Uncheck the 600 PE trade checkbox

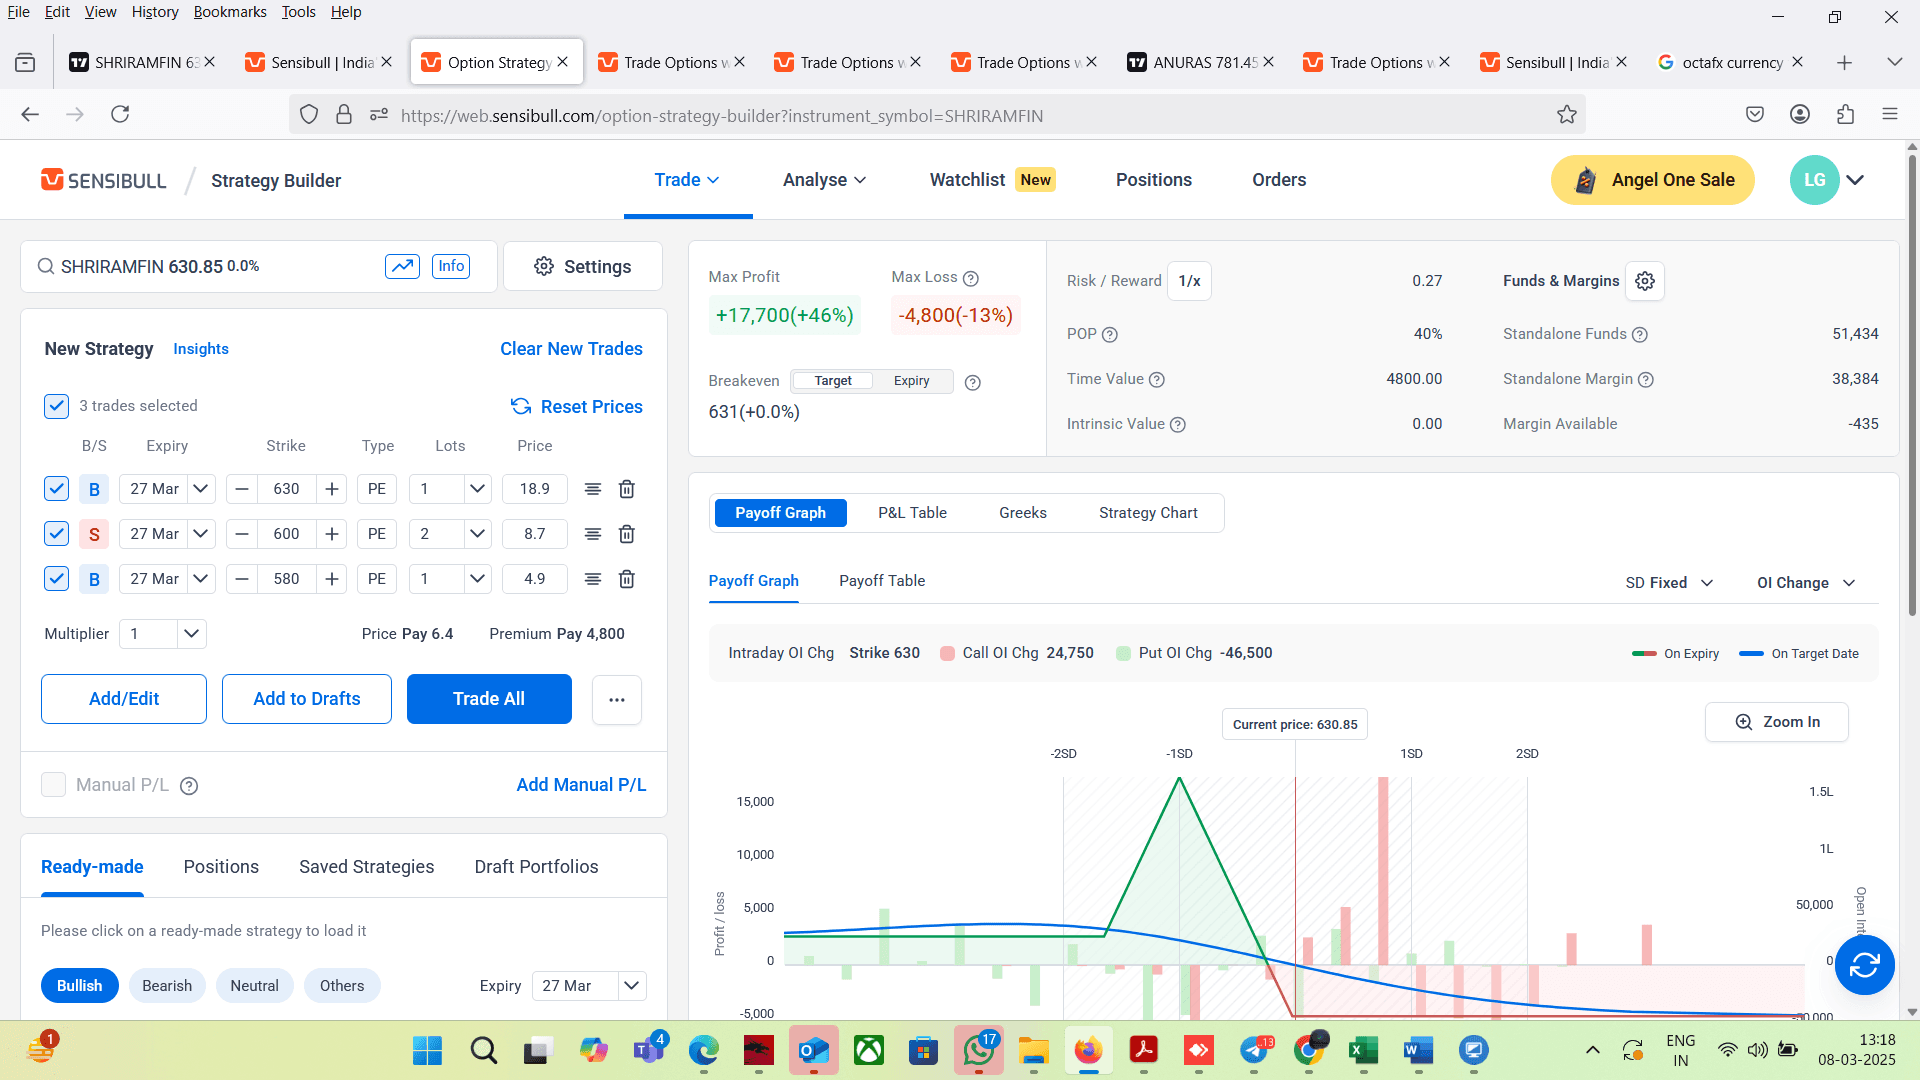click(x=56, y=534)
